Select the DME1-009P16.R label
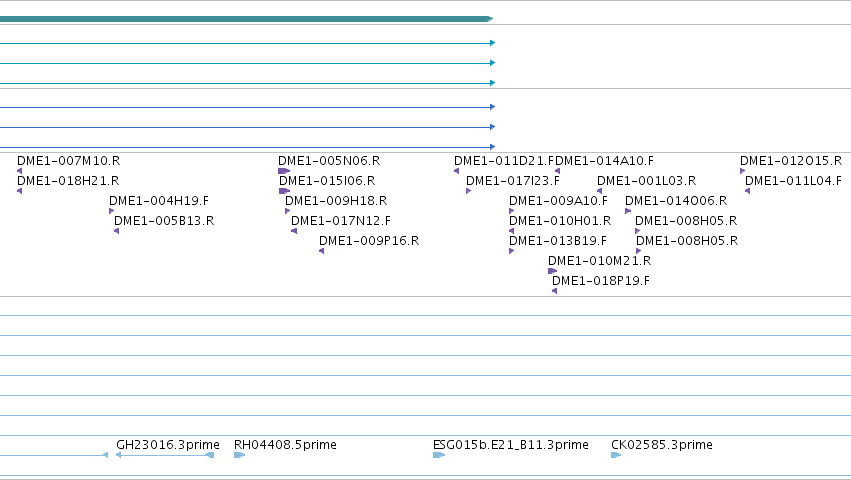851x480 pixels. (369, 241)
